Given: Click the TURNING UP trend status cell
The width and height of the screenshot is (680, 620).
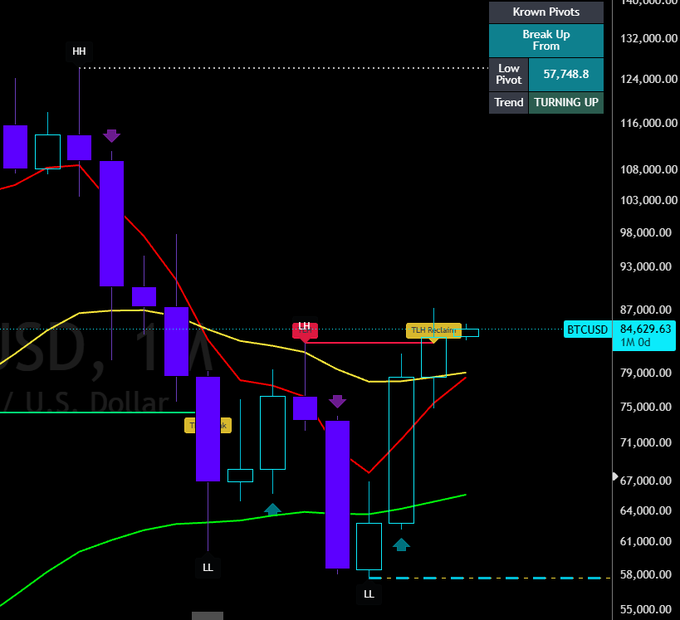Looking at the screenshot, I should (566, 102).
